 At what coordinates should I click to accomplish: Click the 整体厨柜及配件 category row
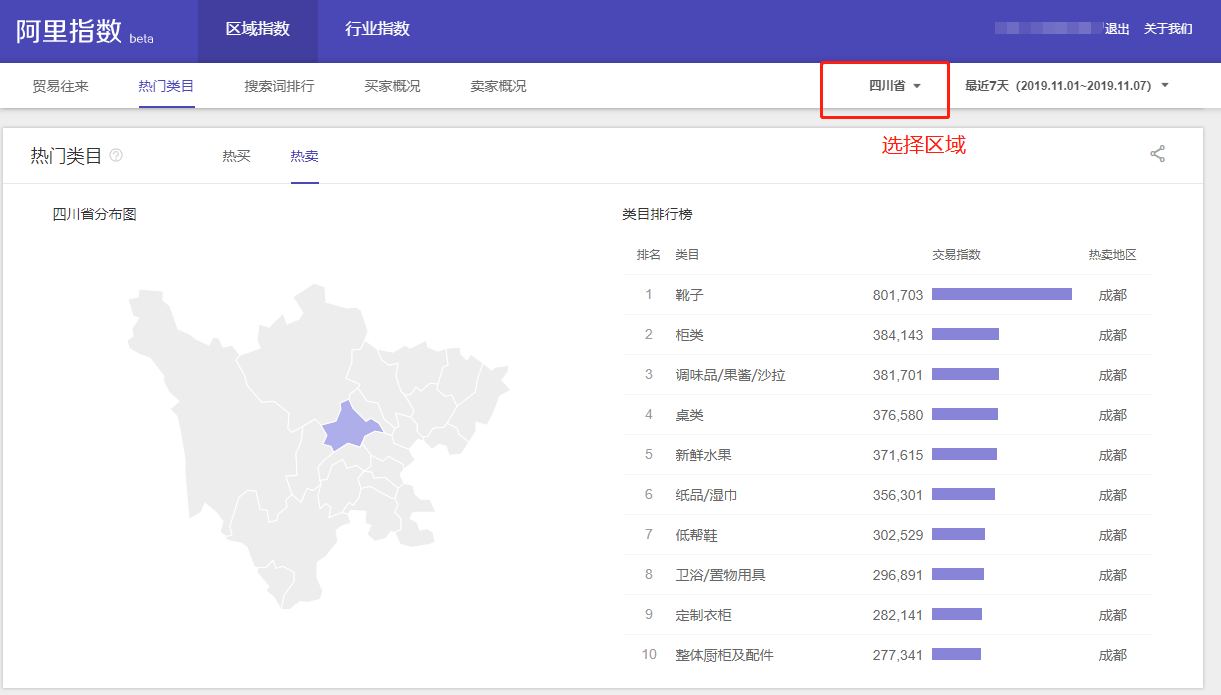[x=887, y=655]
